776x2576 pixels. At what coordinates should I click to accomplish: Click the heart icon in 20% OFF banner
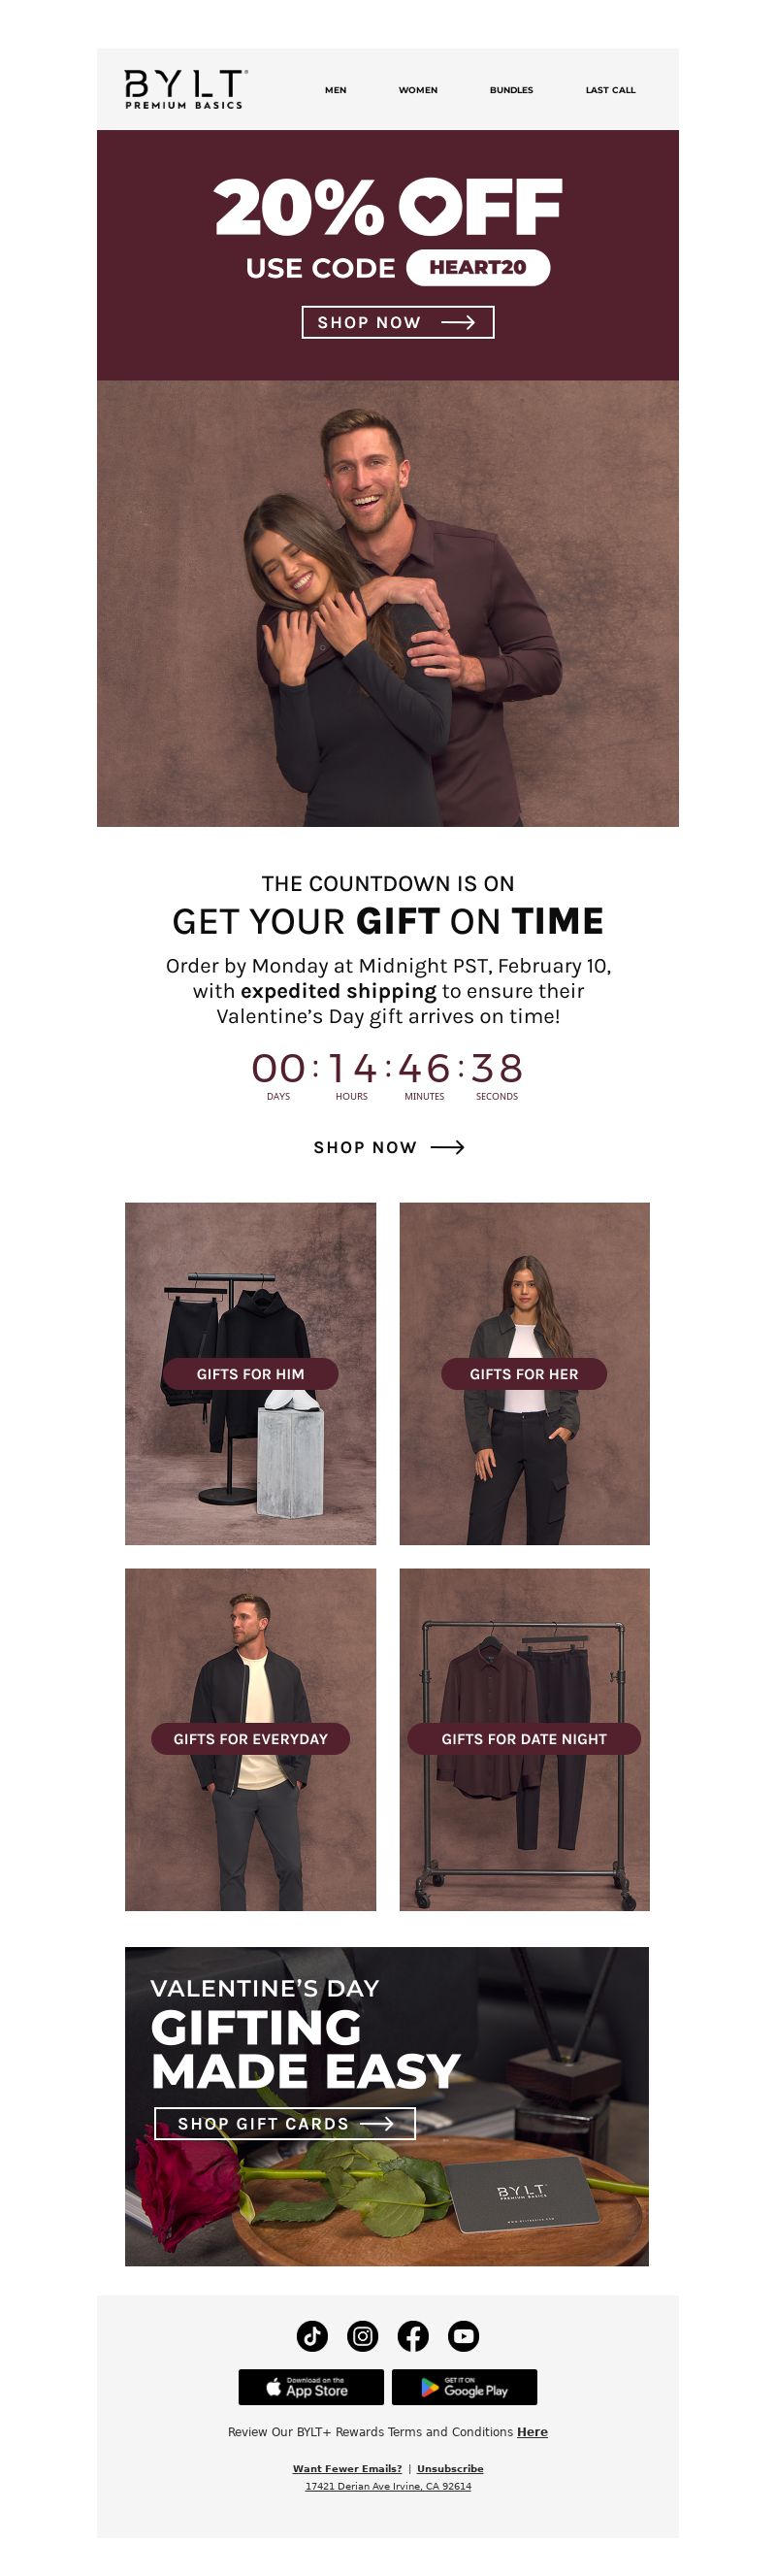[x=431, y=207]
